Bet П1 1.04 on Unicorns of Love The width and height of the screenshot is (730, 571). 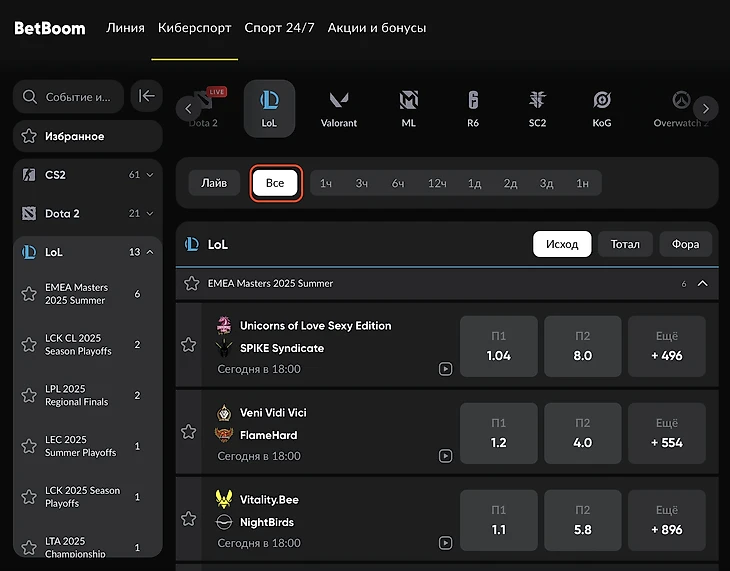[x=499, y=346]
